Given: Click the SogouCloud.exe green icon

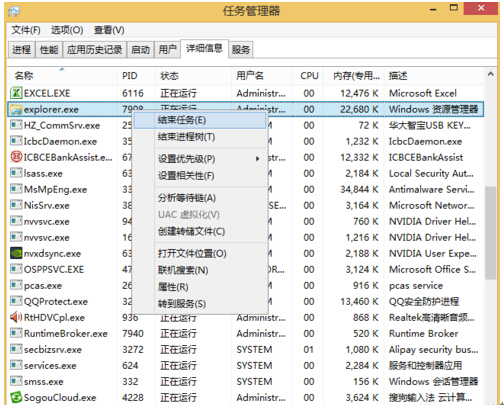Looking at the screenshot, I should pyautogui.click(x=16, y=397).
